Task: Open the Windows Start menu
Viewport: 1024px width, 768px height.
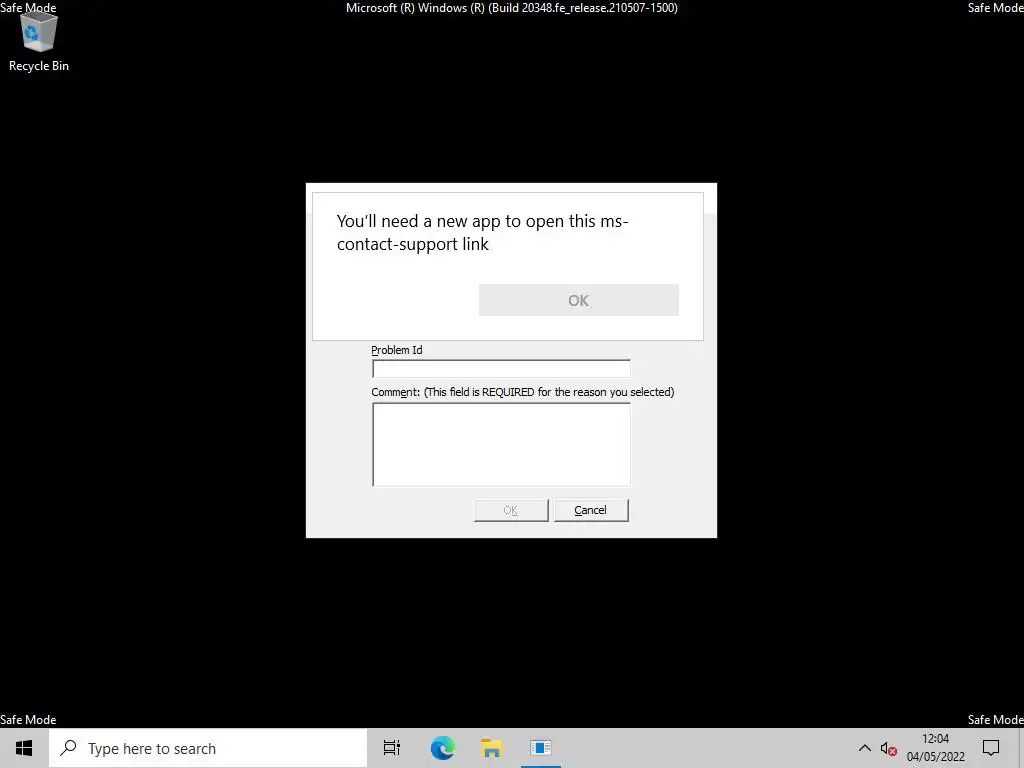Action: pyautogui.click(x=24, y=748)
